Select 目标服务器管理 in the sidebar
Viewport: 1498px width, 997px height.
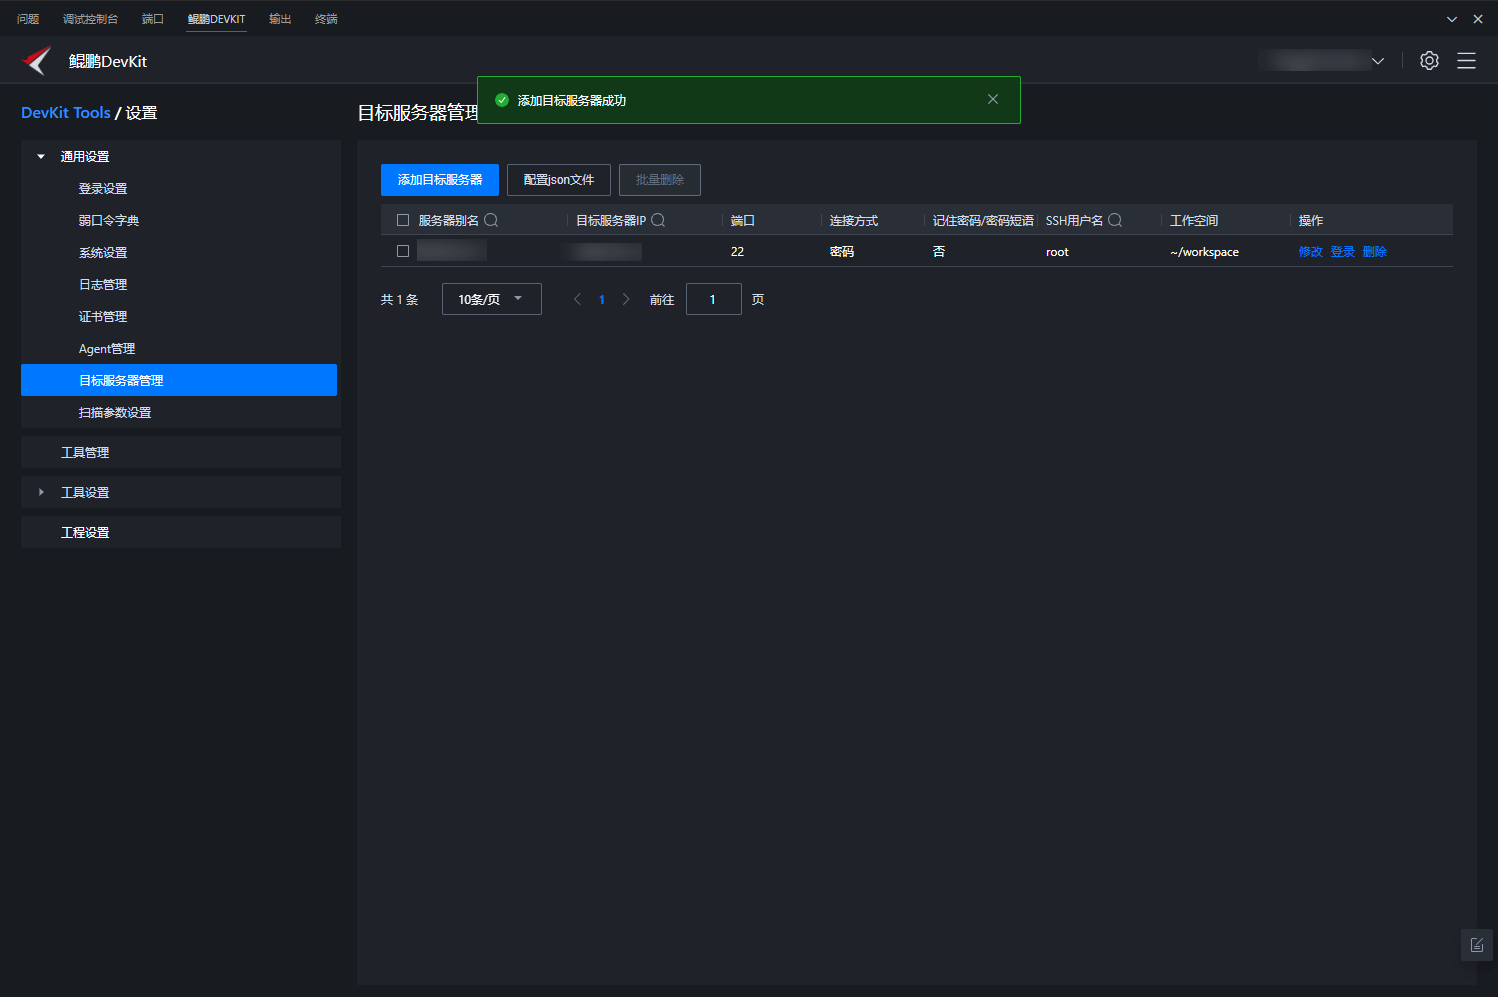(179, 380)
